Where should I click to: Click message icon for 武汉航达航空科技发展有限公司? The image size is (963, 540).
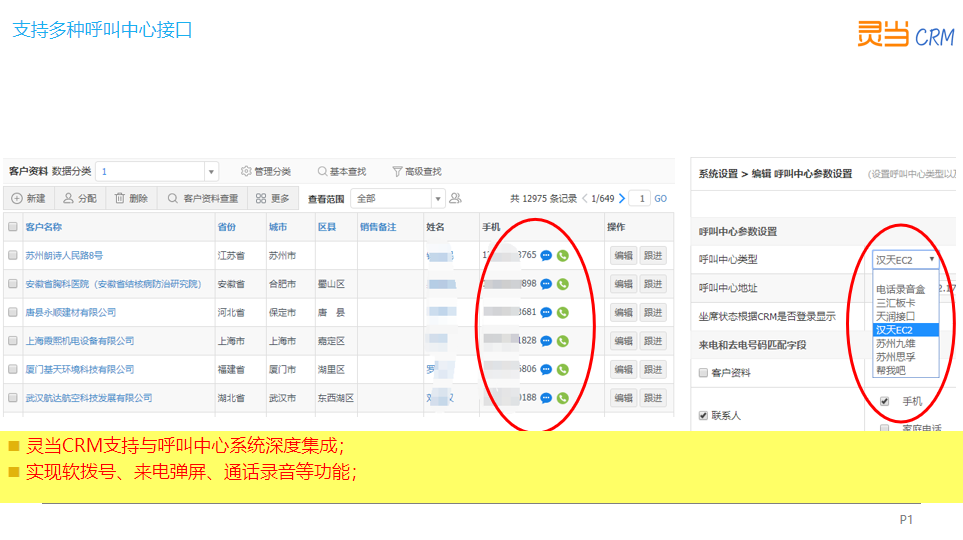pyautogui.click(x=546, y=397)
